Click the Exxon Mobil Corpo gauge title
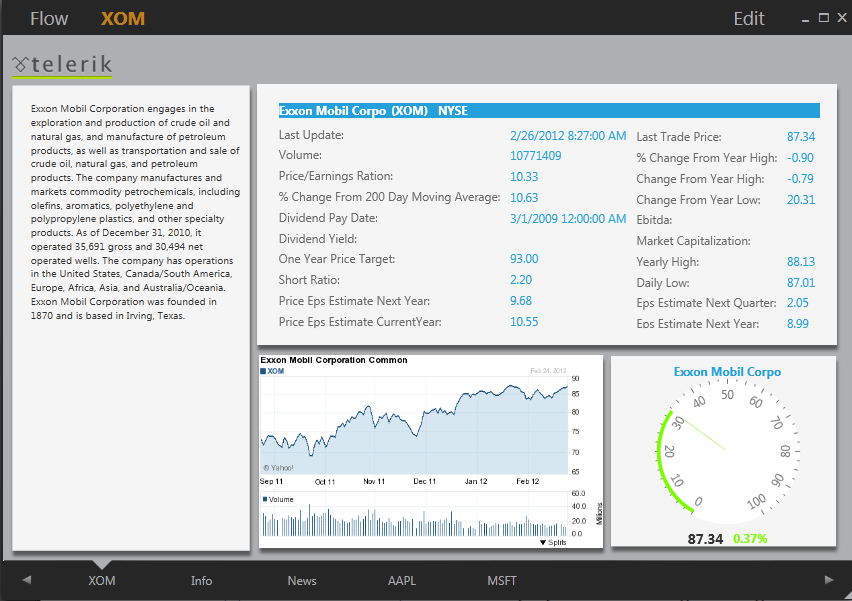The image size is (852, 601). [x=727, y=372]
